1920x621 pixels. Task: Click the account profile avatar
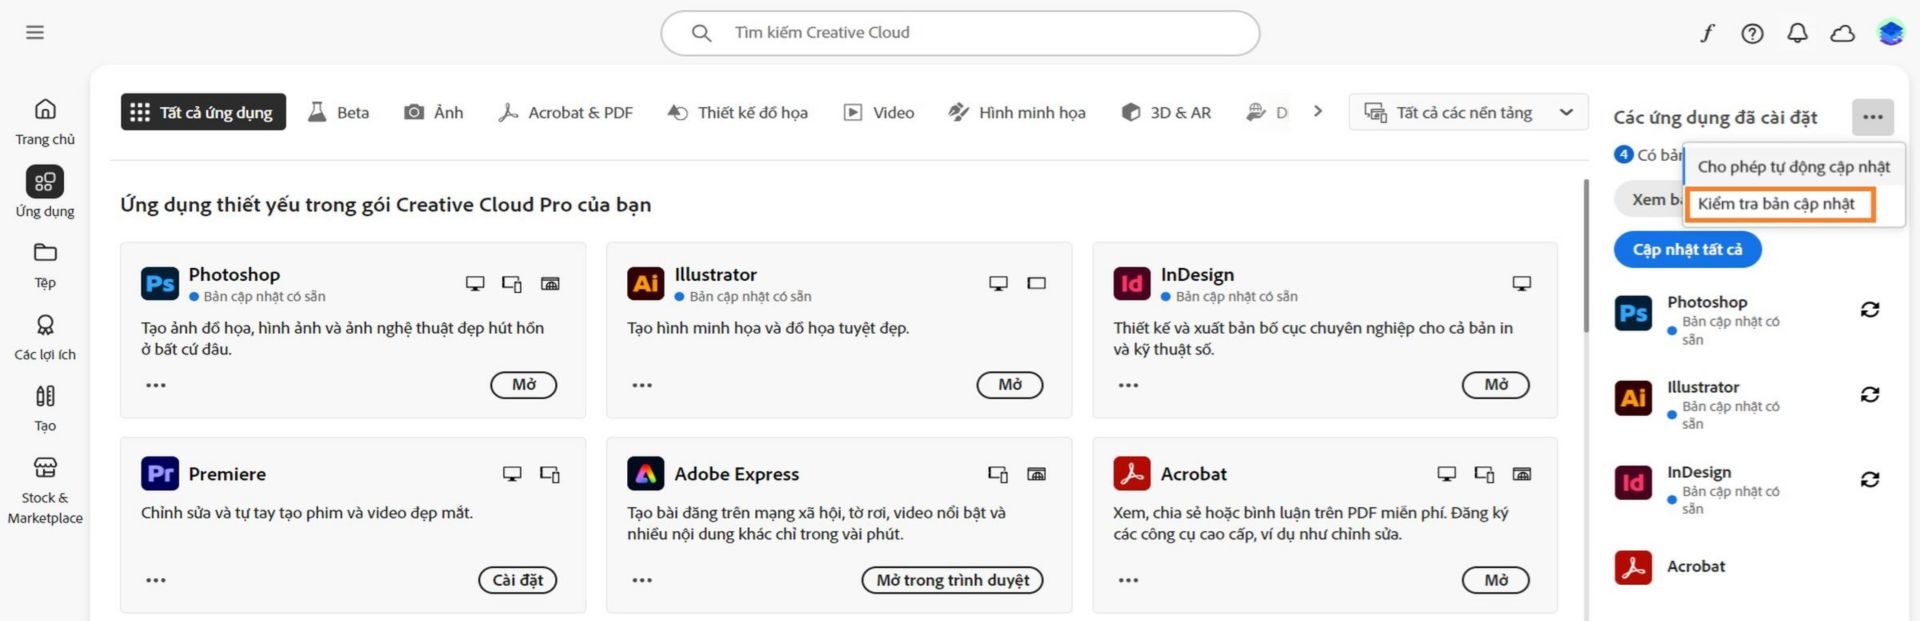point(1890,33)
